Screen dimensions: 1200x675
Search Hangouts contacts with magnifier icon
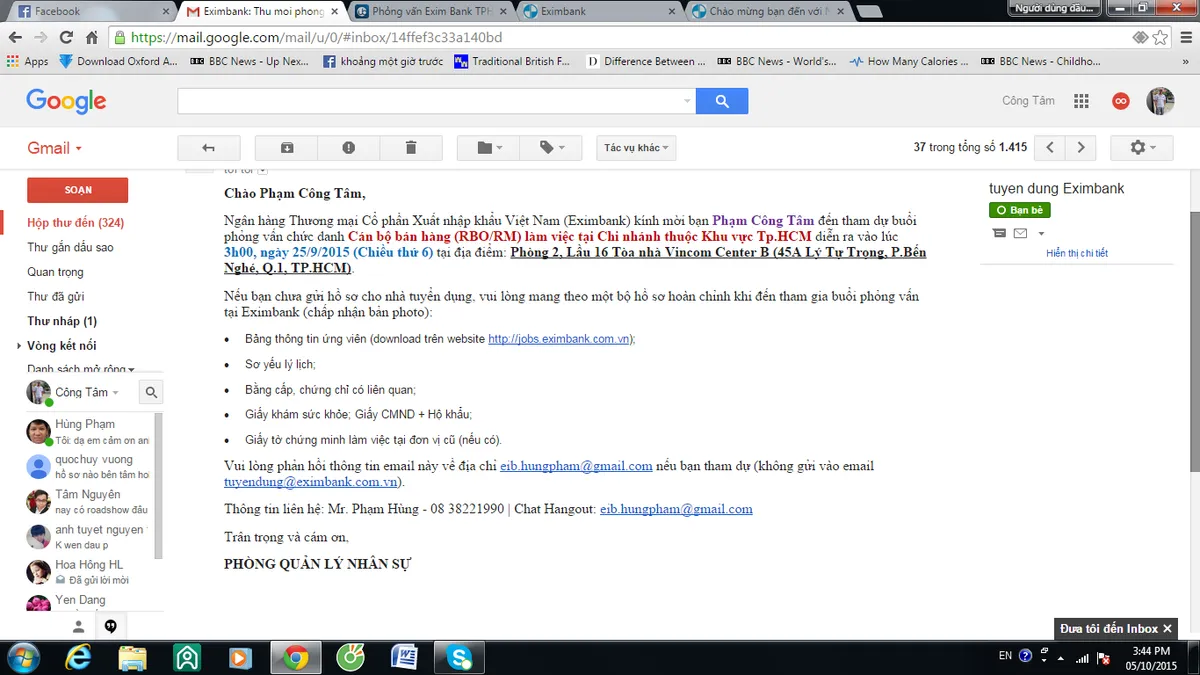pyautogui.click(x=150, y=393)
